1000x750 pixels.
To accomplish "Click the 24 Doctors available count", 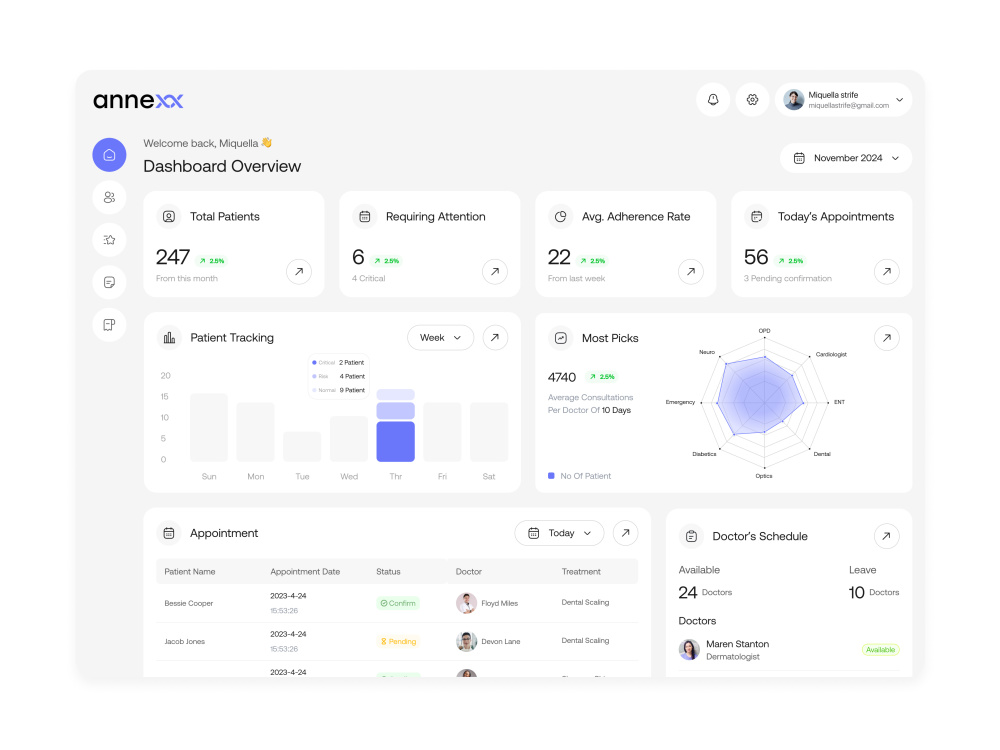I will (705, 592).
